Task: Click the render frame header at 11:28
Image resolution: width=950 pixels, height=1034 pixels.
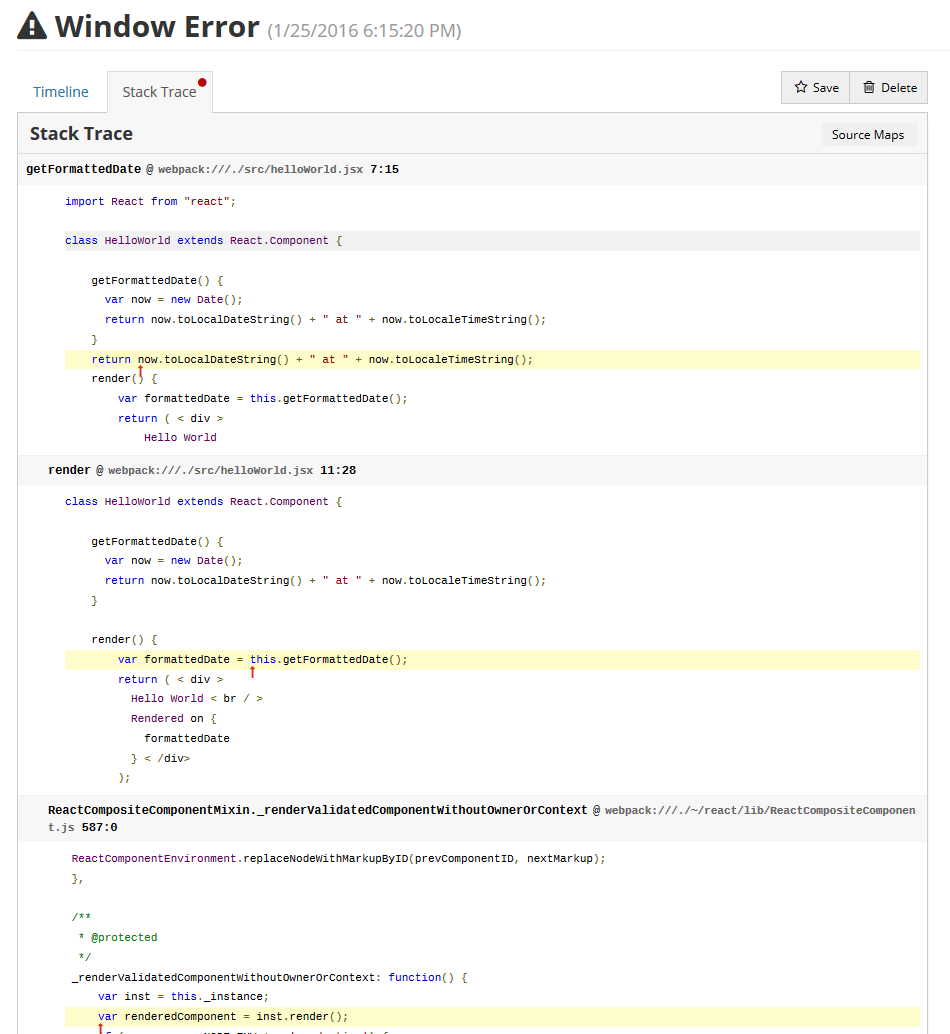Action: coord(472,470)
